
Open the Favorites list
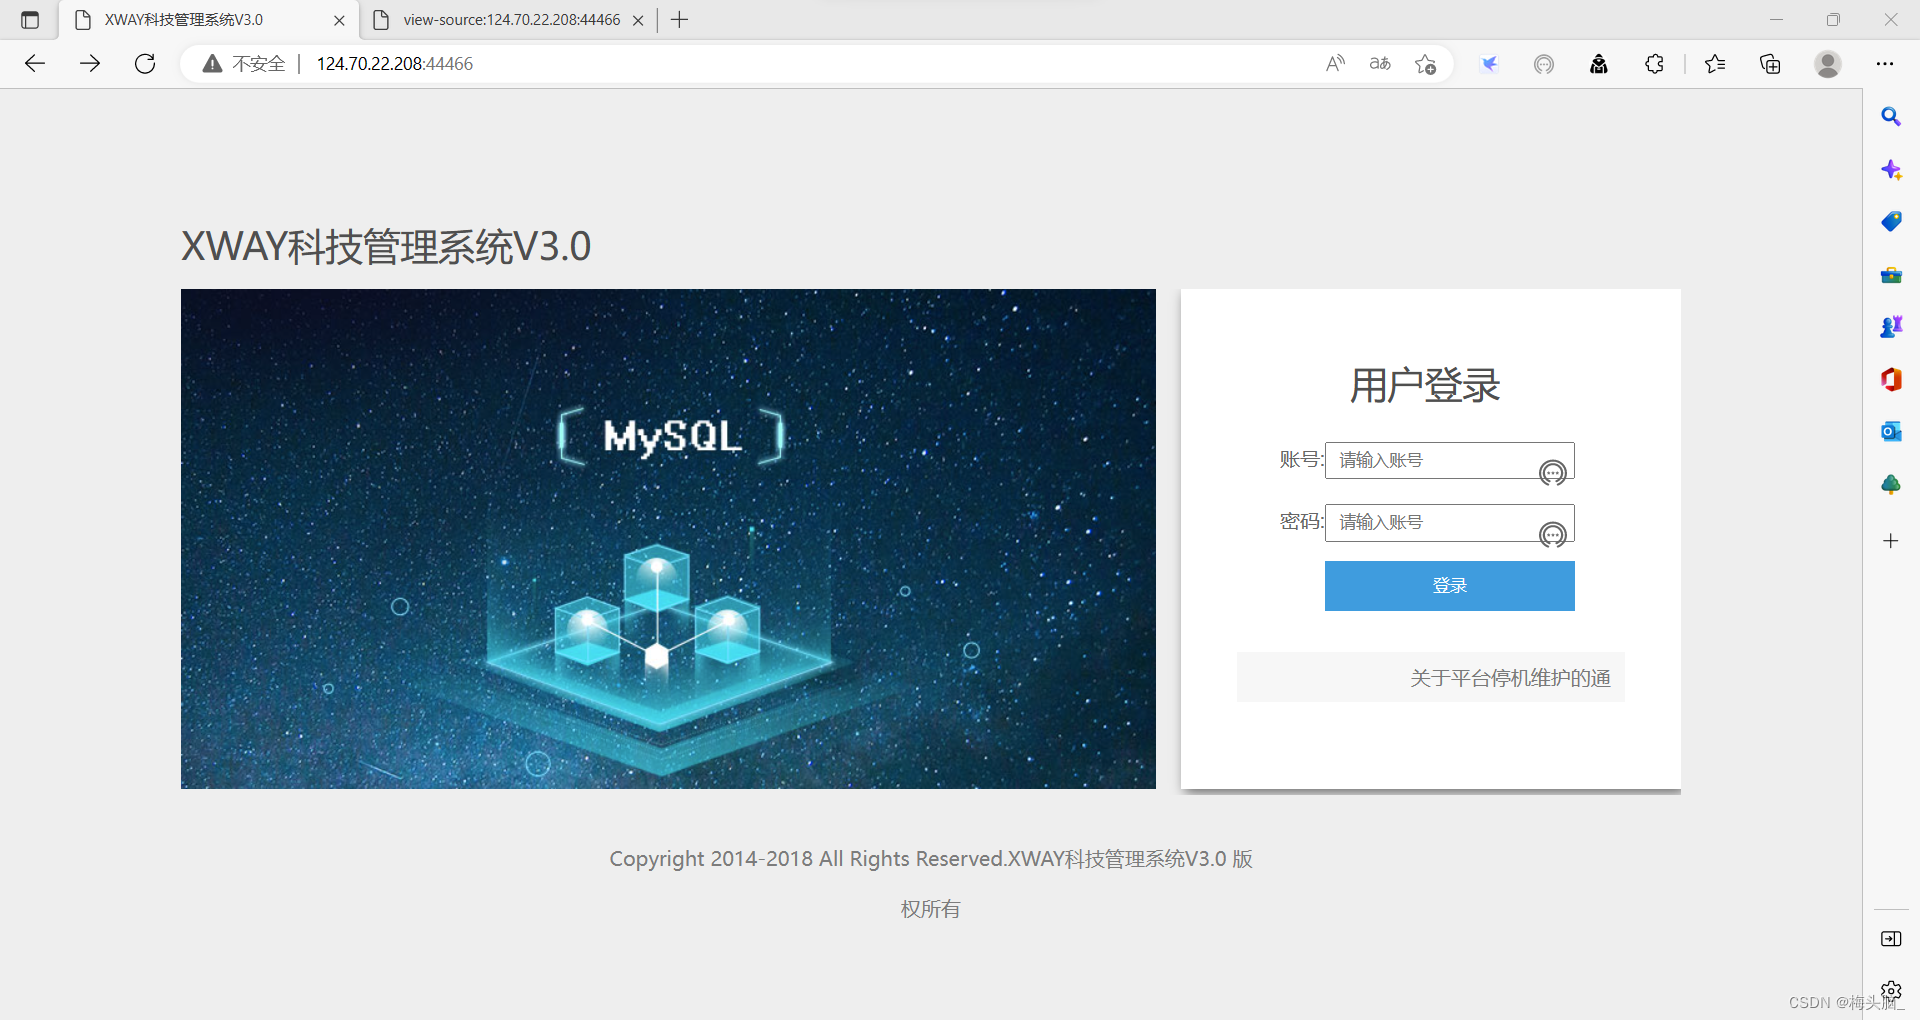coord(1714,63)
